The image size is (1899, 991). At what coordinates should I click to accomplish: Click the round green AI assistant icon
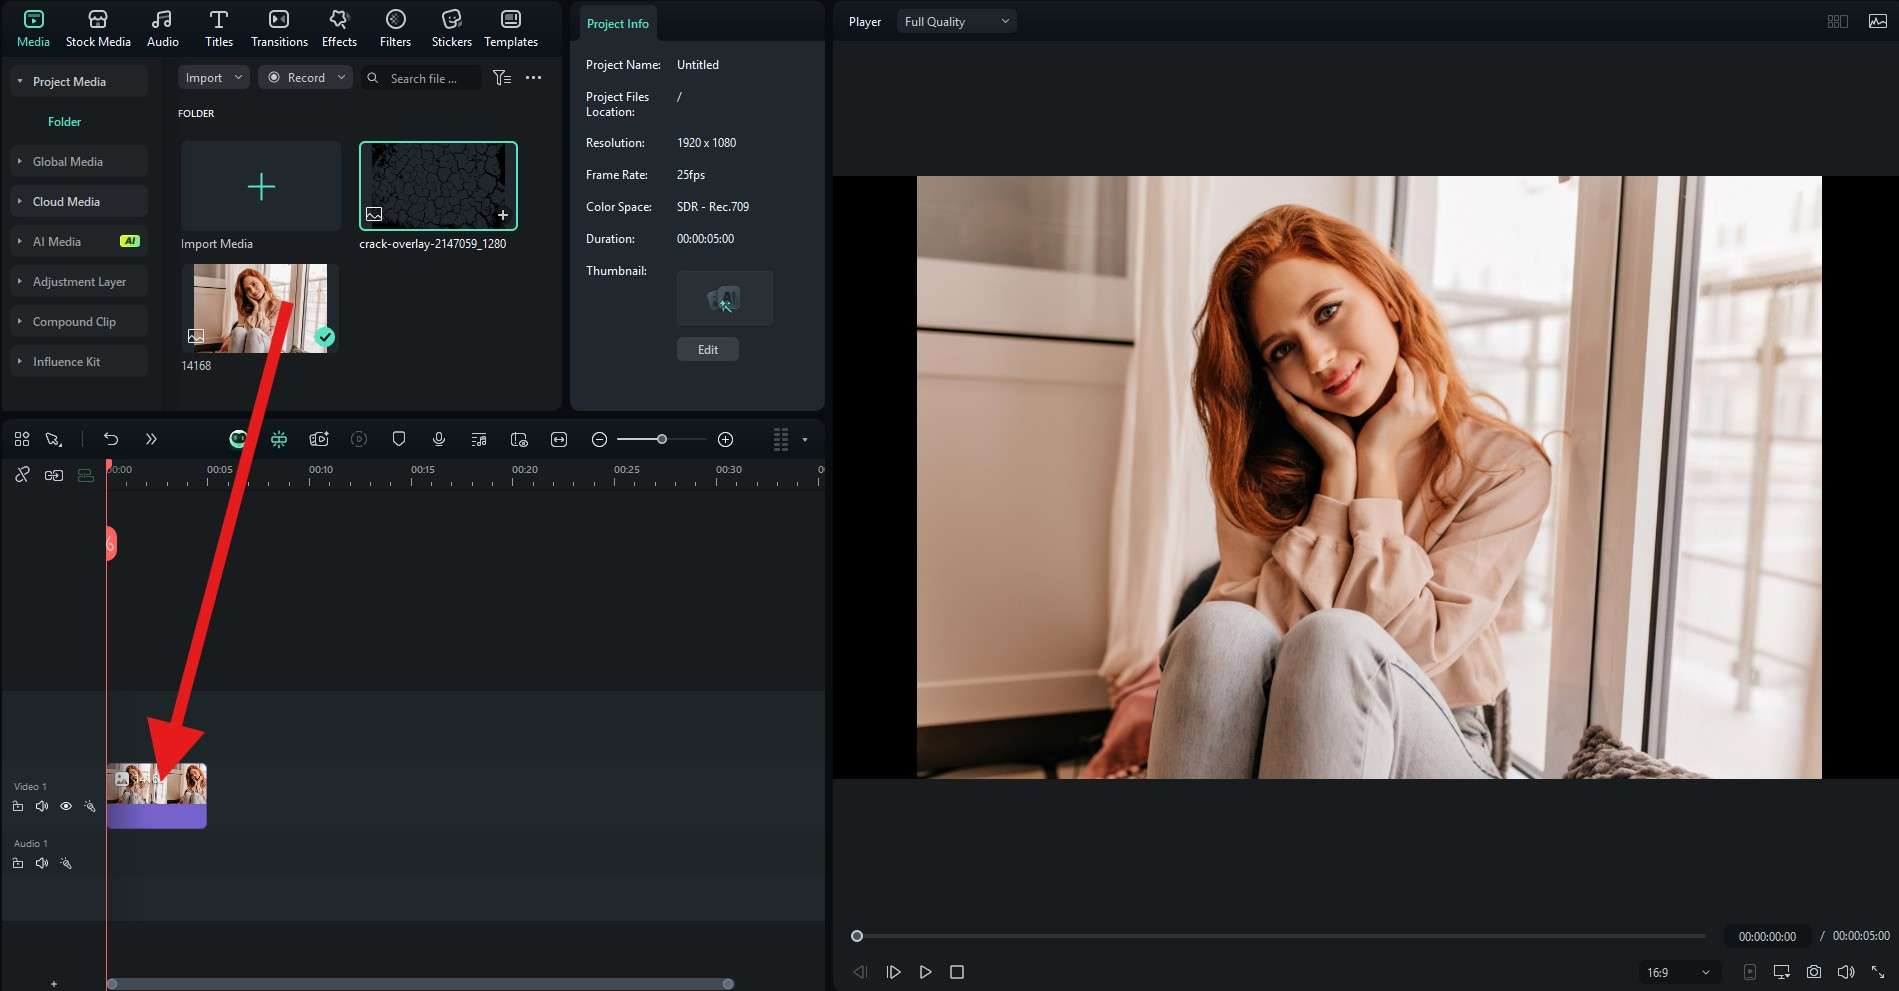pyautogui.click(x=238, y=439)
